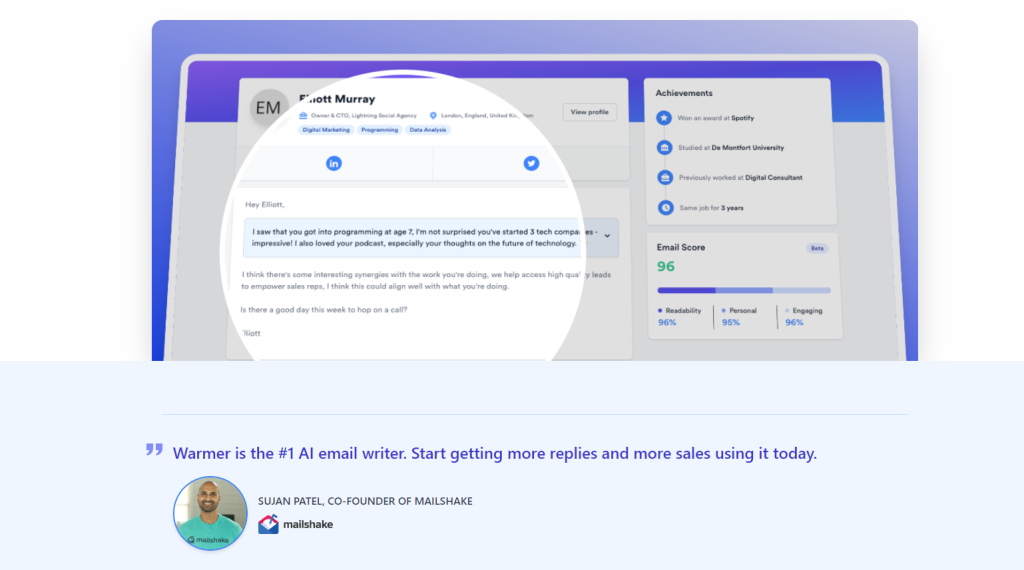Image resolution: width=1024 pixels, height=570 pixels.
Task: Click the purple quotation mark icon
Action: (x=154, y=450)
